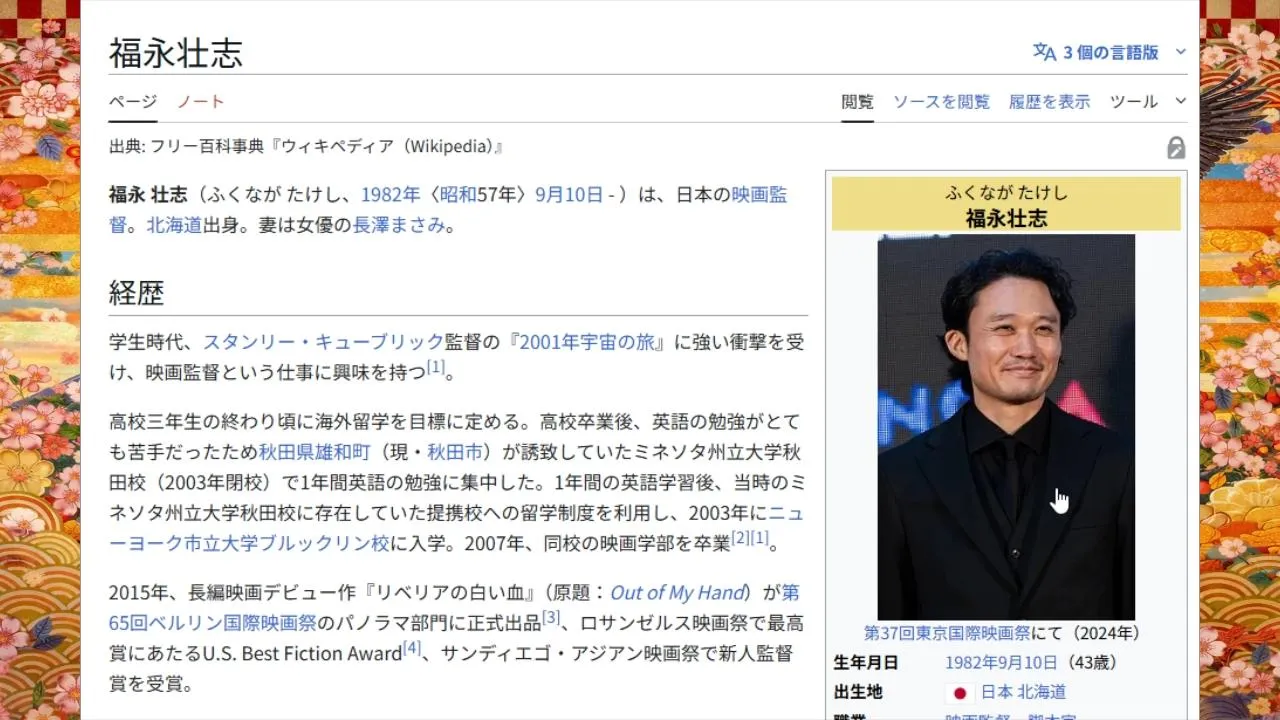Select the 閲覧 tab
1280x720 pixels.
(x=857, y=101)
